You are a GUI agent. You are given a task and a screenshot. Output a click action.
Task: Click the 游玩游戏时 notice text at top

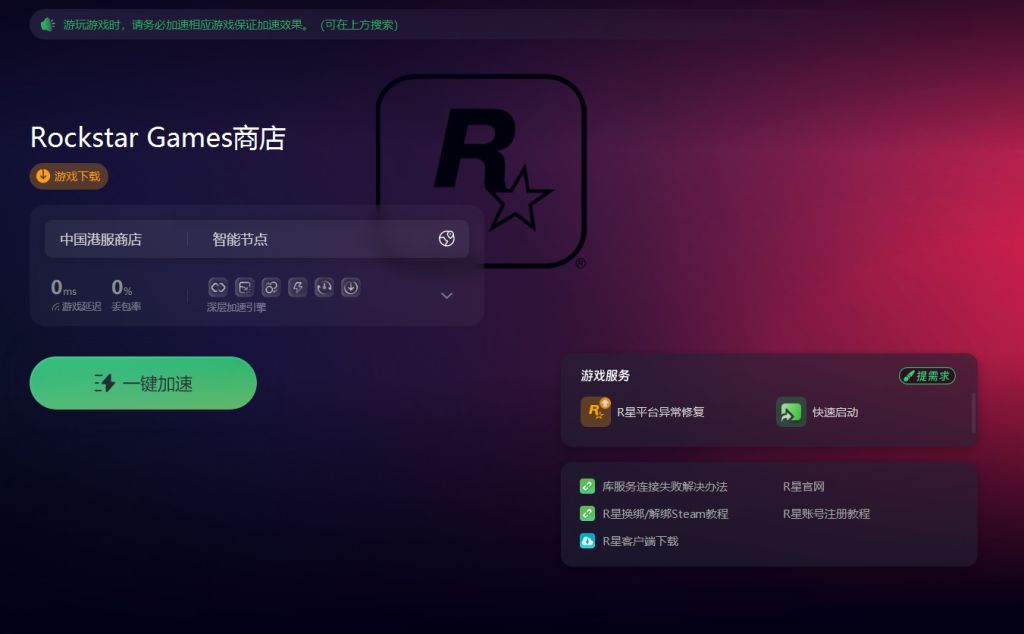tap(231, 25)
